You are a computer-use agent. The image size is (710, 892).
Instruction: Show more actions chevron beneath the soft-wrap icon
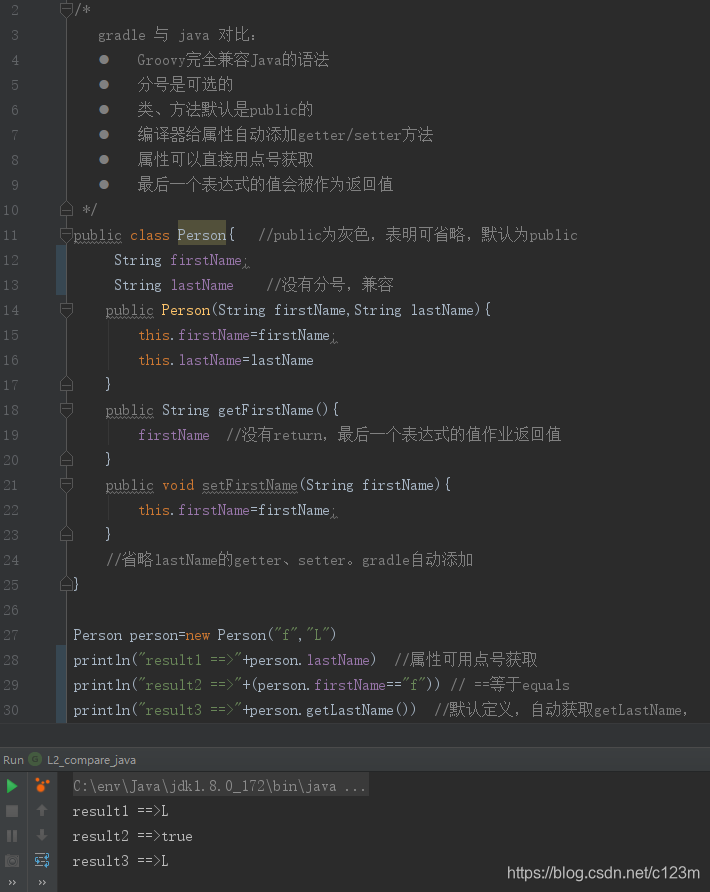point(42,882)
